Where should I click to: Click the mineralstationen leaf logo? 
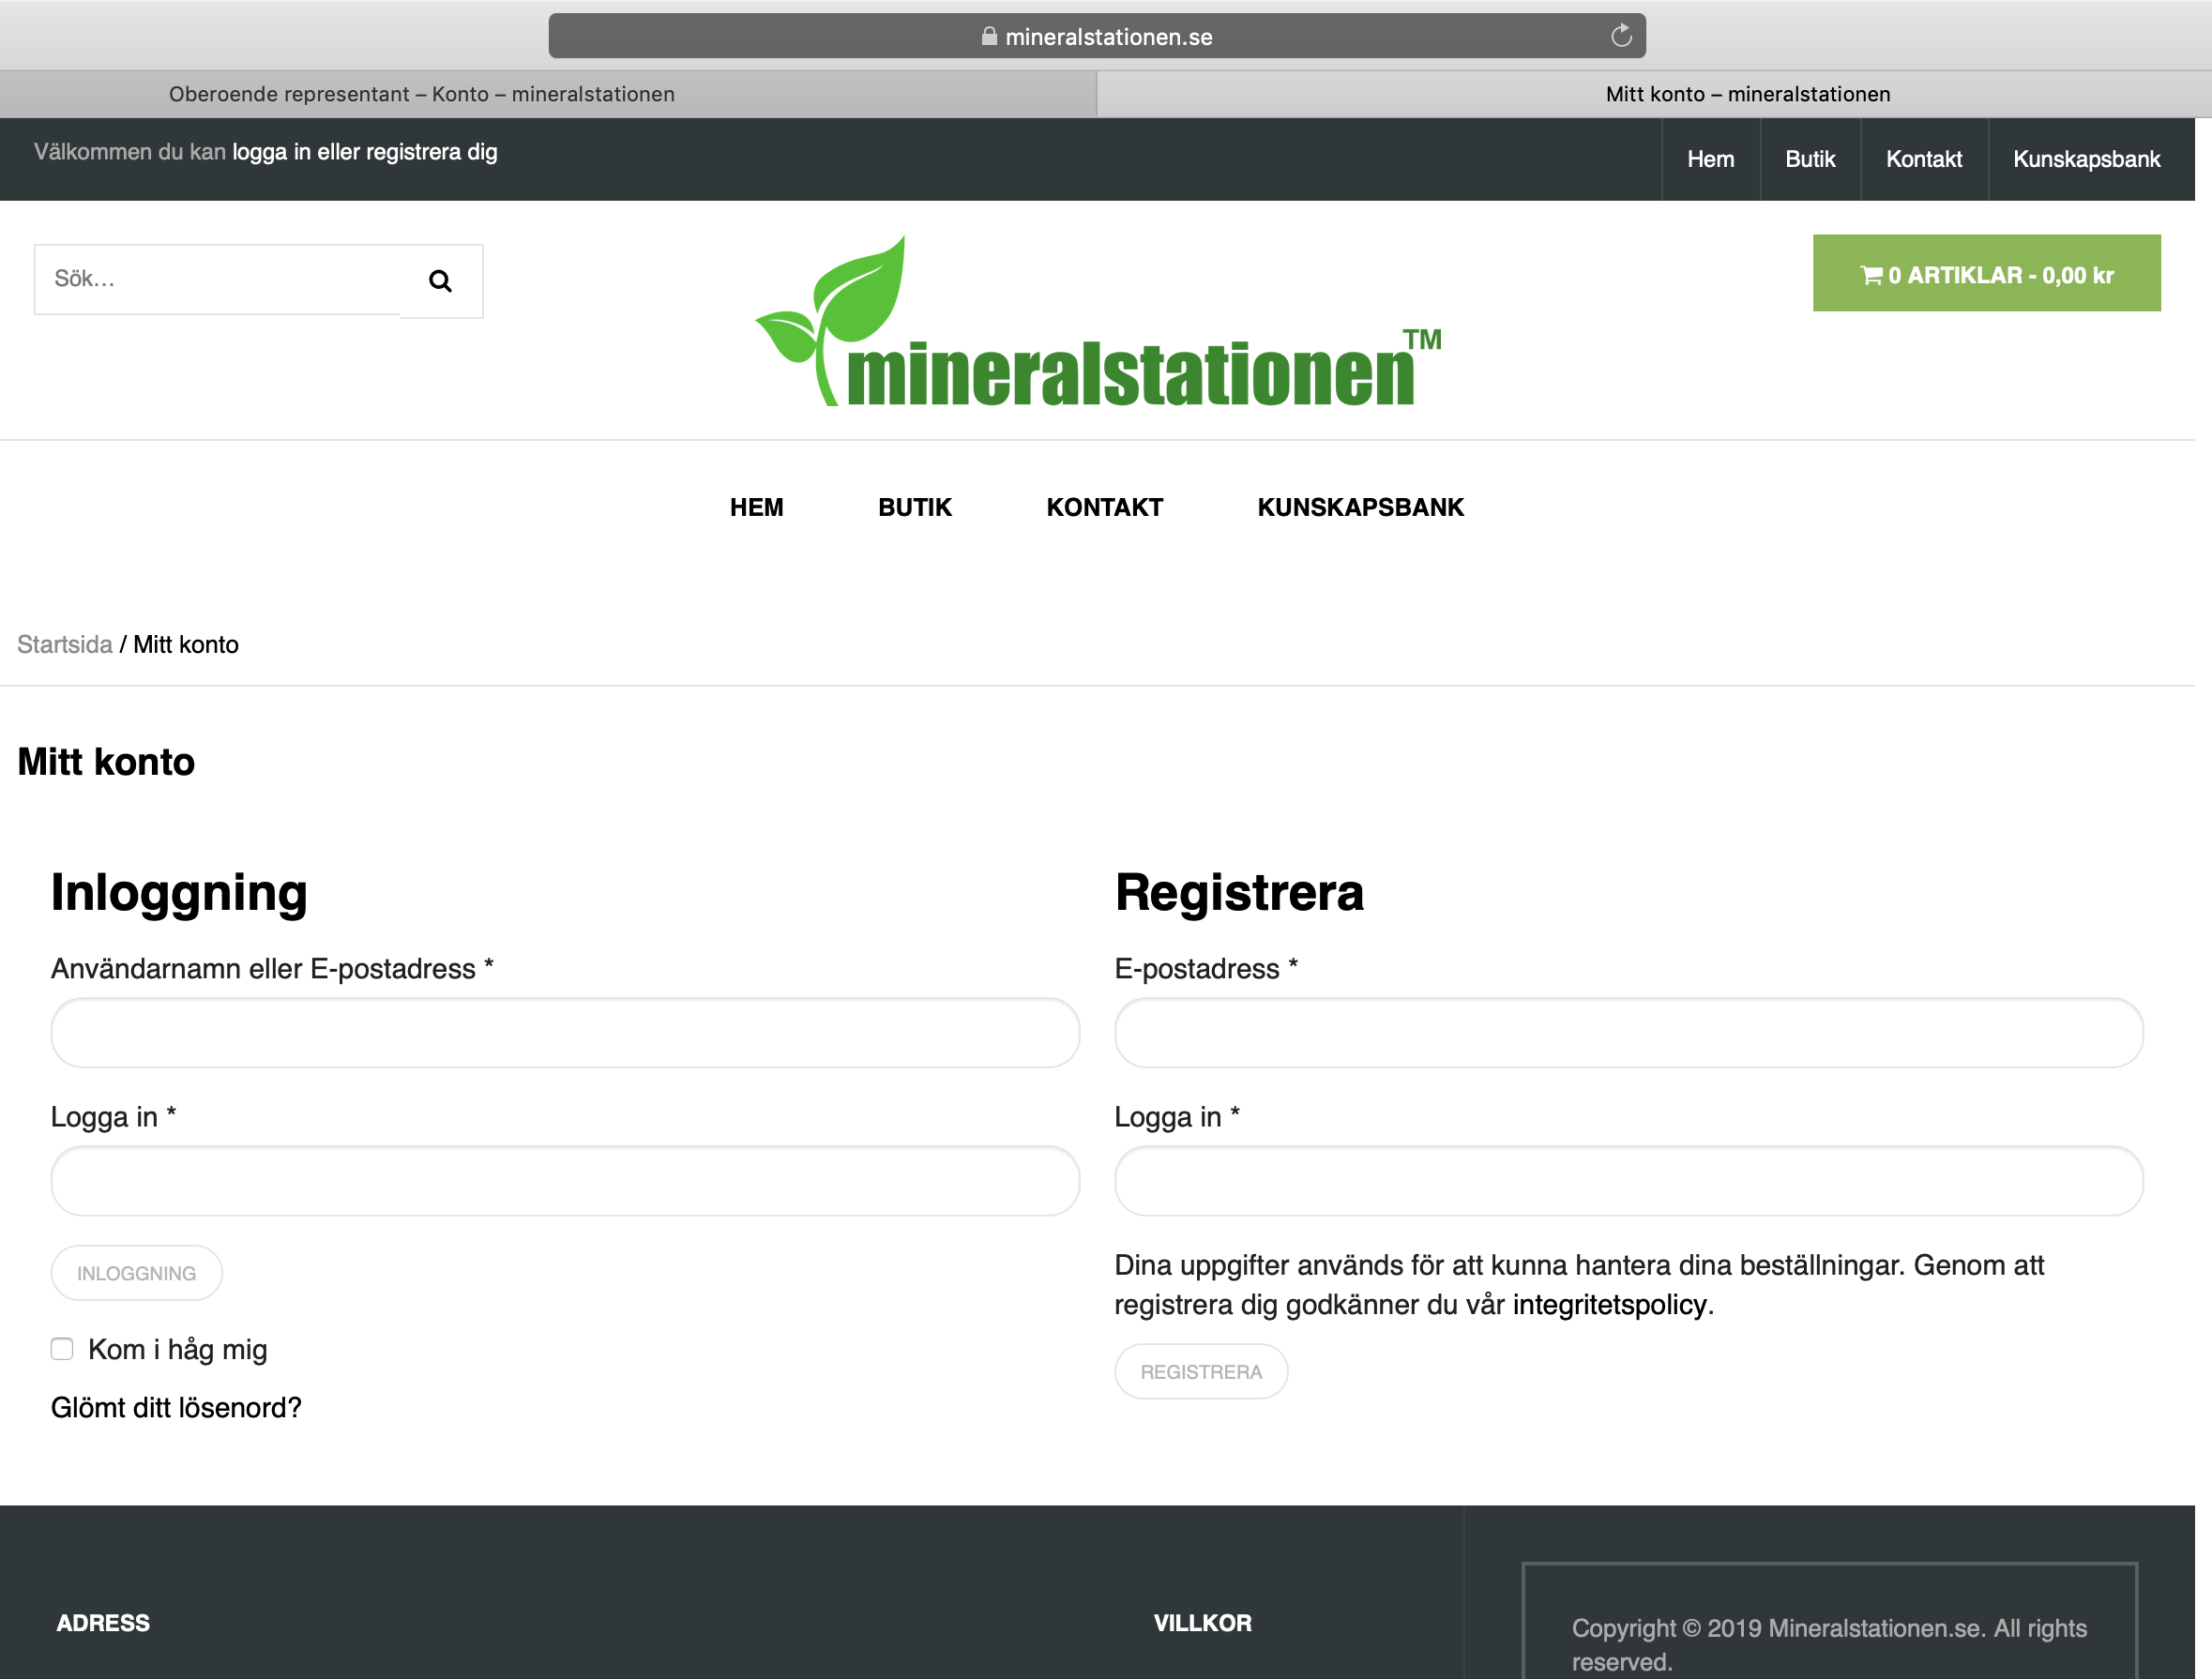click(x=1098, y=321)
